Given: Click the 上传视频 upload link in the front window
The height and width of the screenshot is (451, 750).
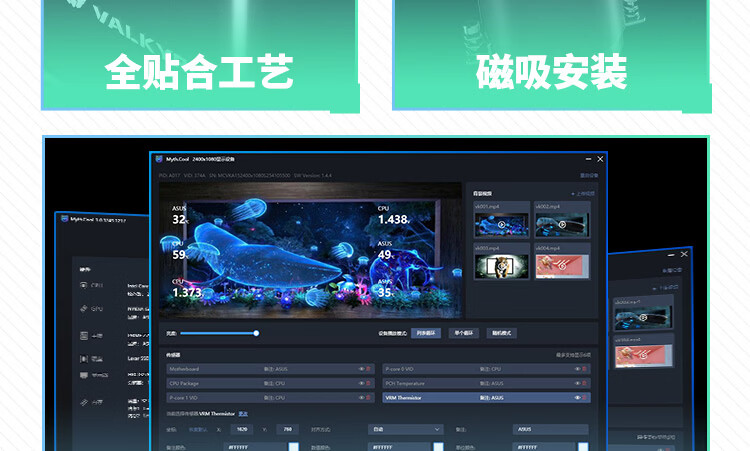Looking at the screenshot, I should (x=583, y=194).
